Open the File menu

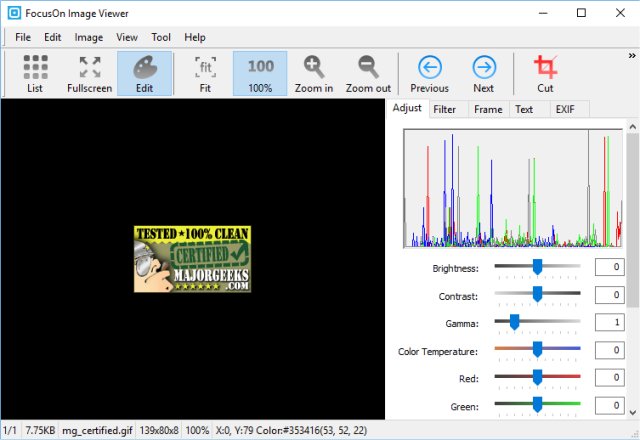click(23, 38)
